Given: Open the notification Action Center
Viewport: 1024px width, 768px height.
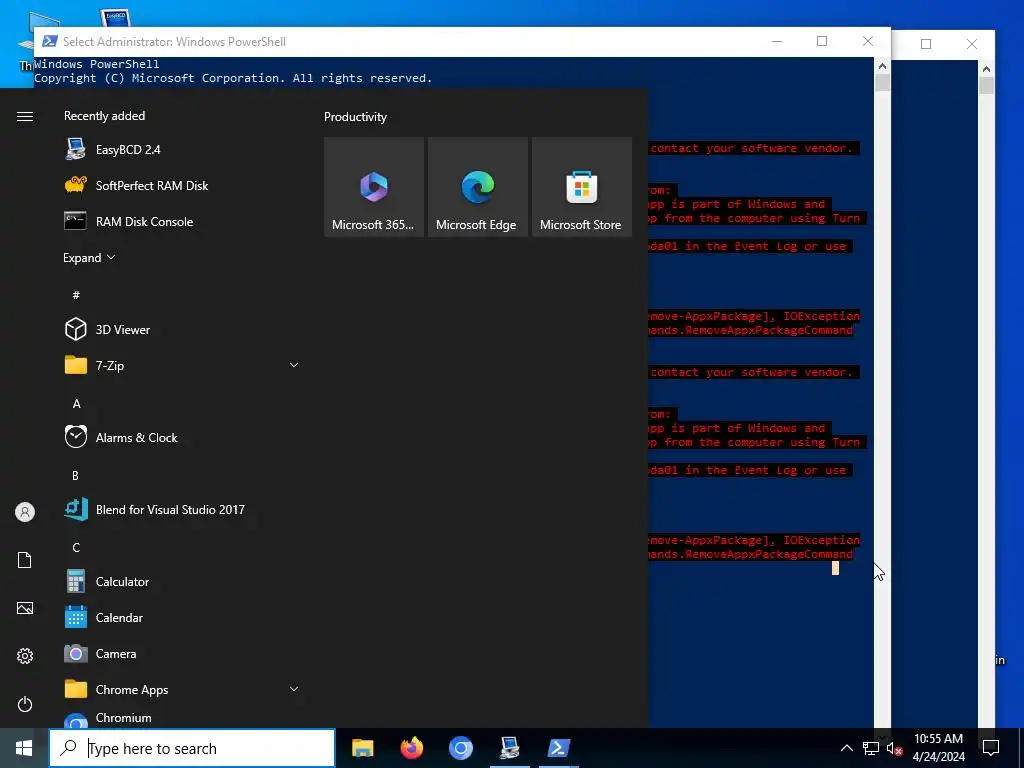Looking at the screenshot, I should 991,748.
